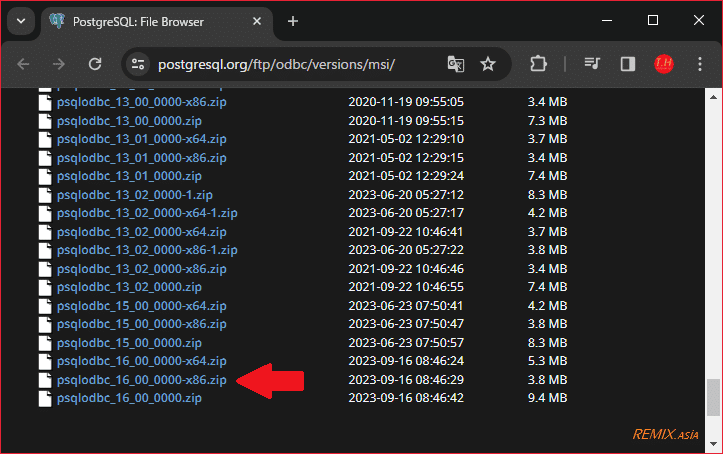This screenshot has height=454, width=723.
Task: Get psqlodbc_15_00_0000.zip
Action: 129,343
